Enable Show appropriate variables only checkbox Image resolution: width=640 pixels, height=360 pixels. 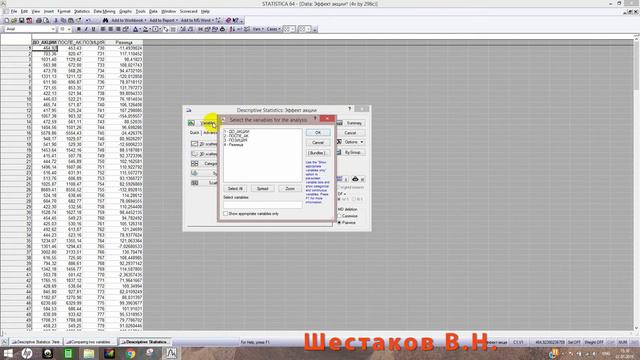coord(226,213)
